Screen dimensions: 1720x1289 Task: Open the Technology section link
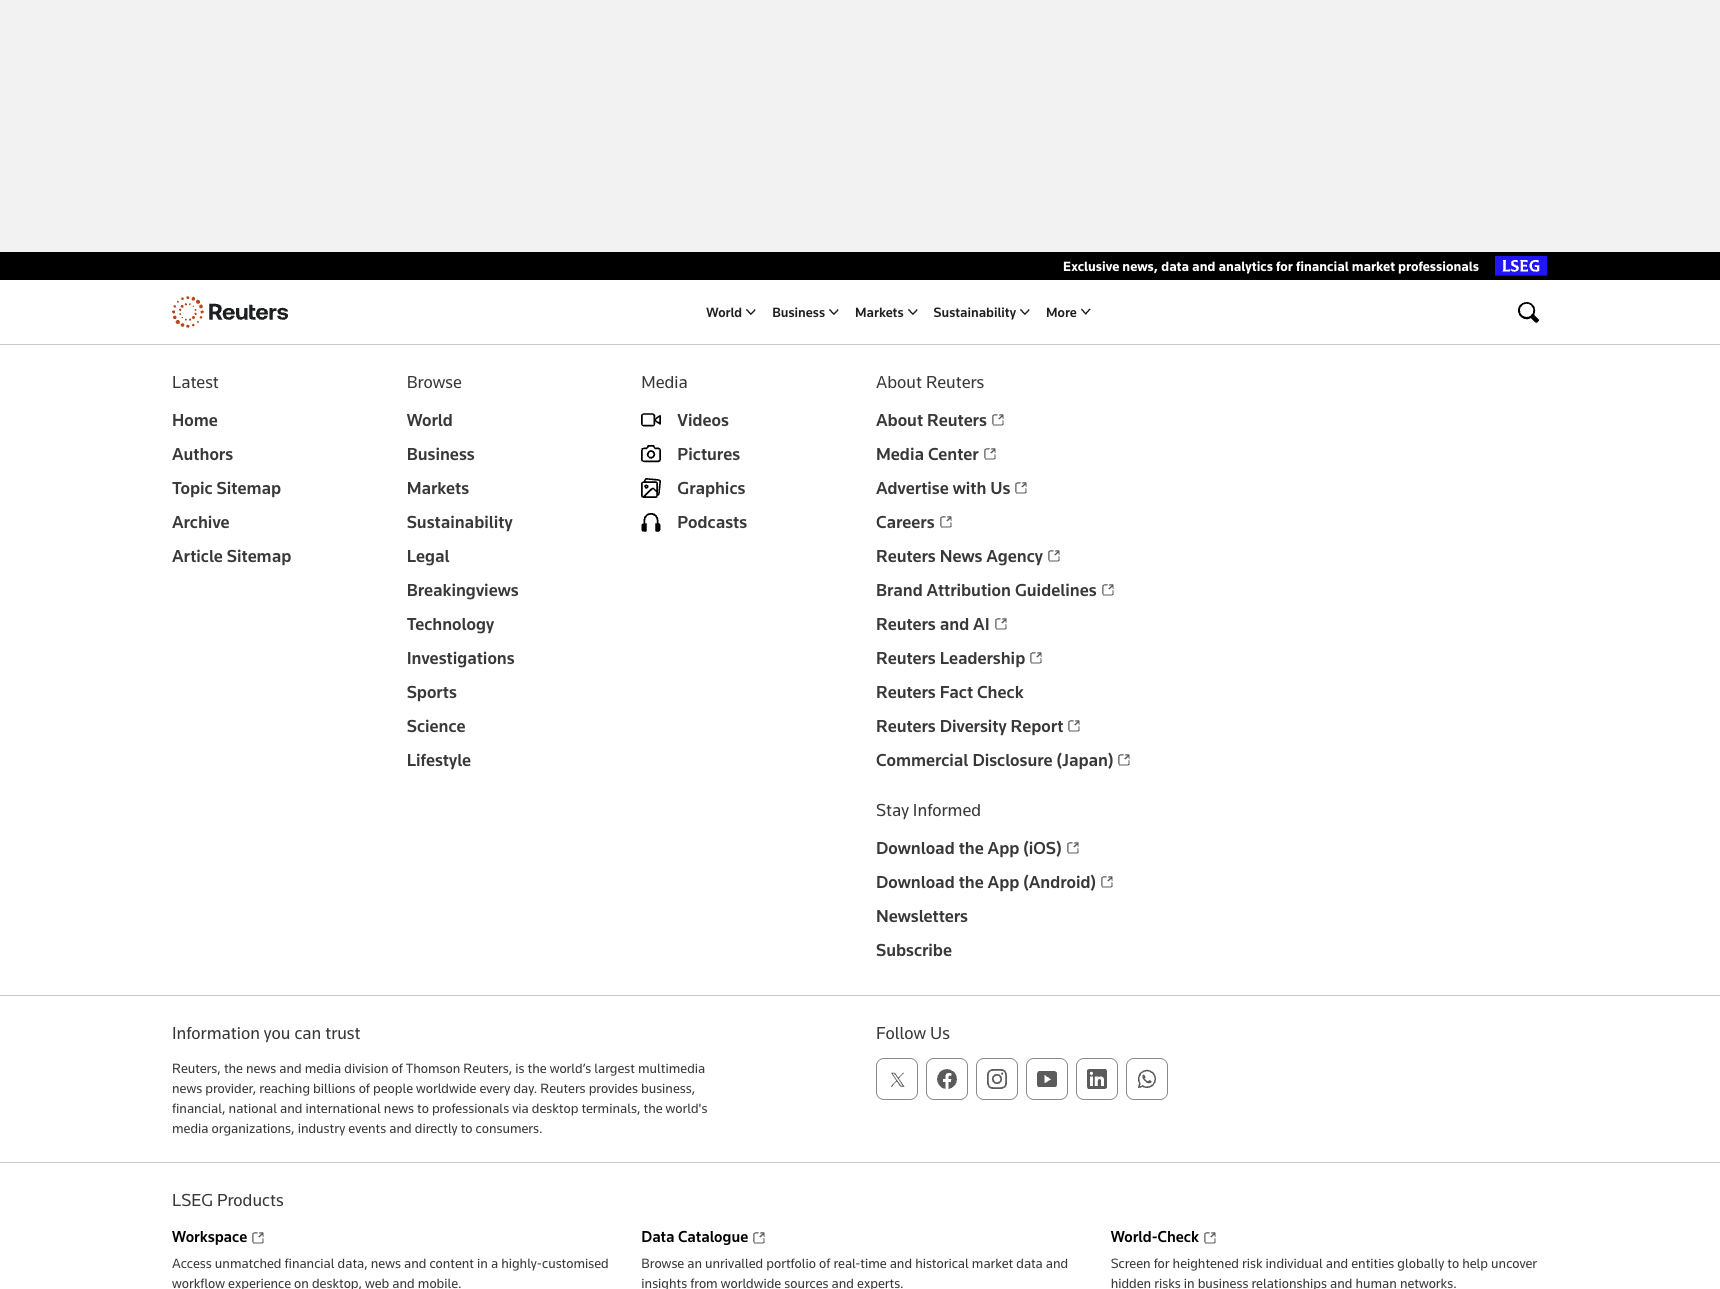(x=451, y=624)
